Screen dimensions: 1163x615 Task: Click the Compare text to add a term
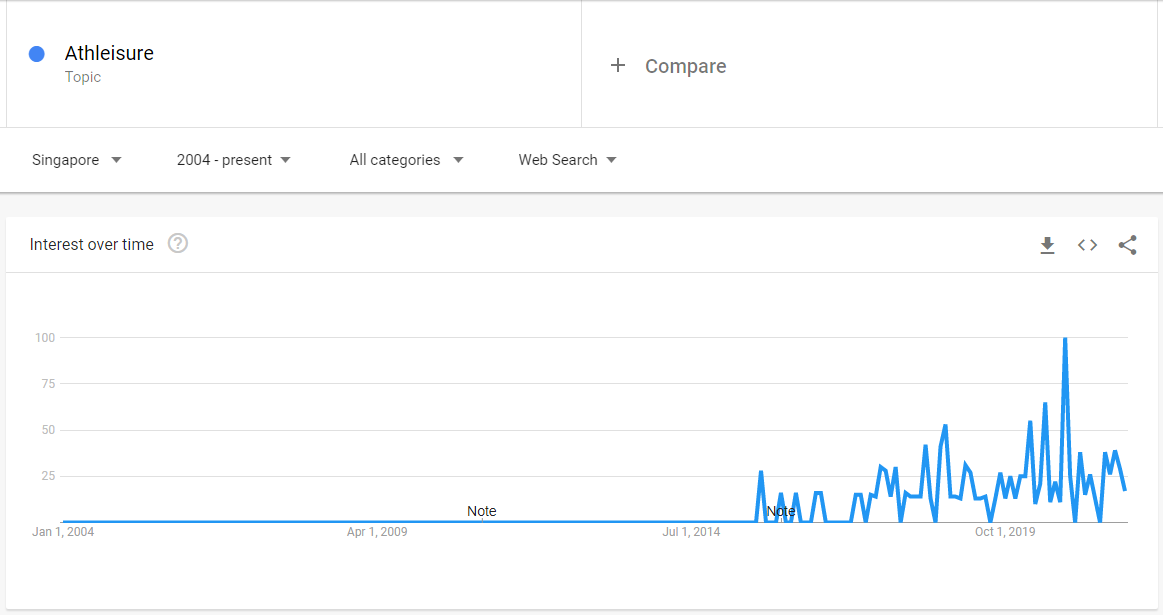tap(685, 66)
